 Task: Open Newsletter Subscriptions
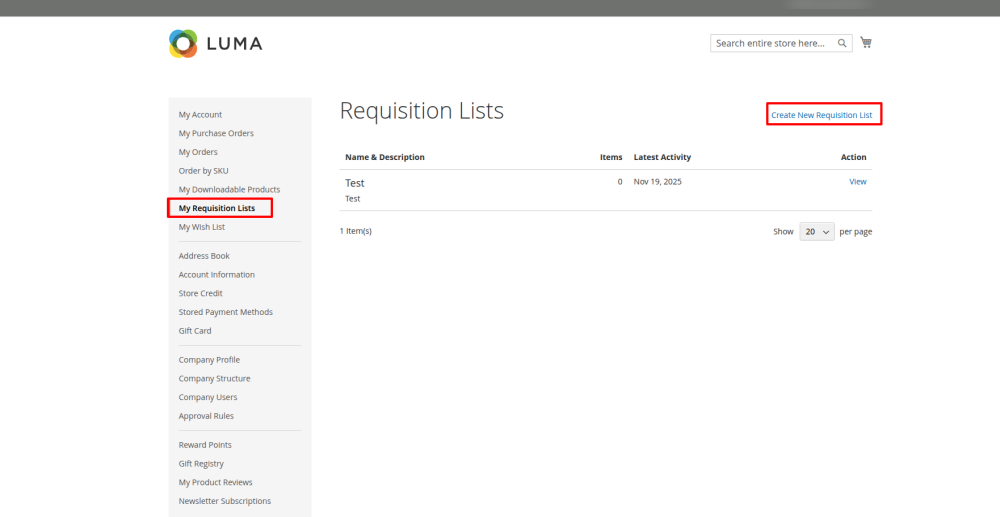[x=224, y=501]
